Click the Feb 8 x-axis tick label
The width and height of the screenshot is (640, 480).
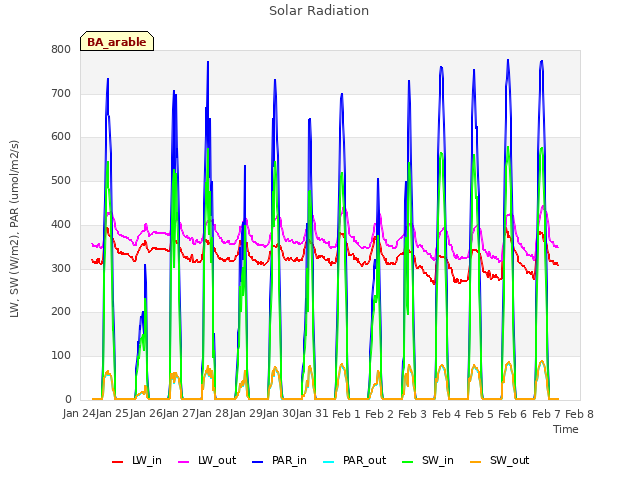coord(579,414)
